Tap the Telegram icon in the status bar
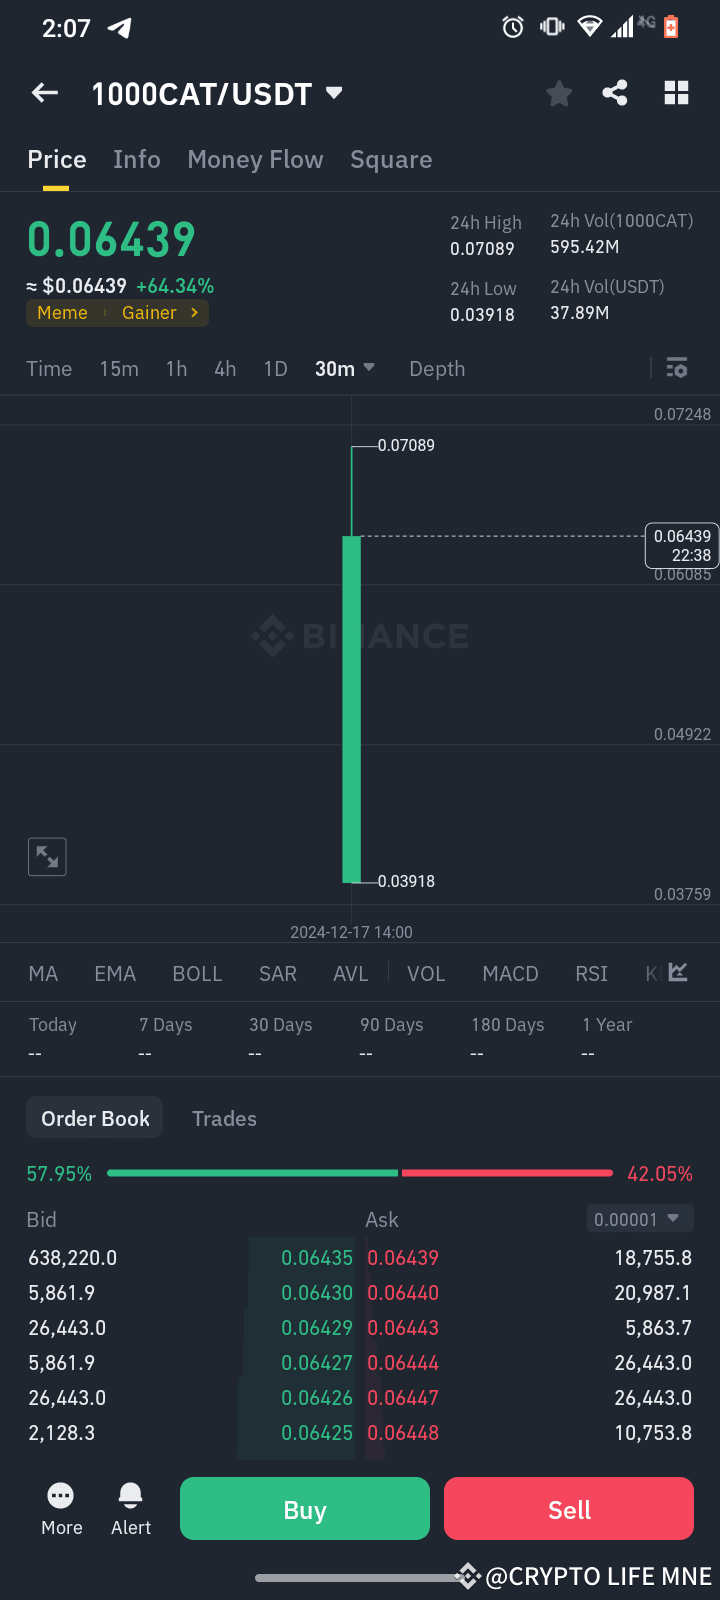Screen dimensions: 720x1600 click(x=119, y=28)
